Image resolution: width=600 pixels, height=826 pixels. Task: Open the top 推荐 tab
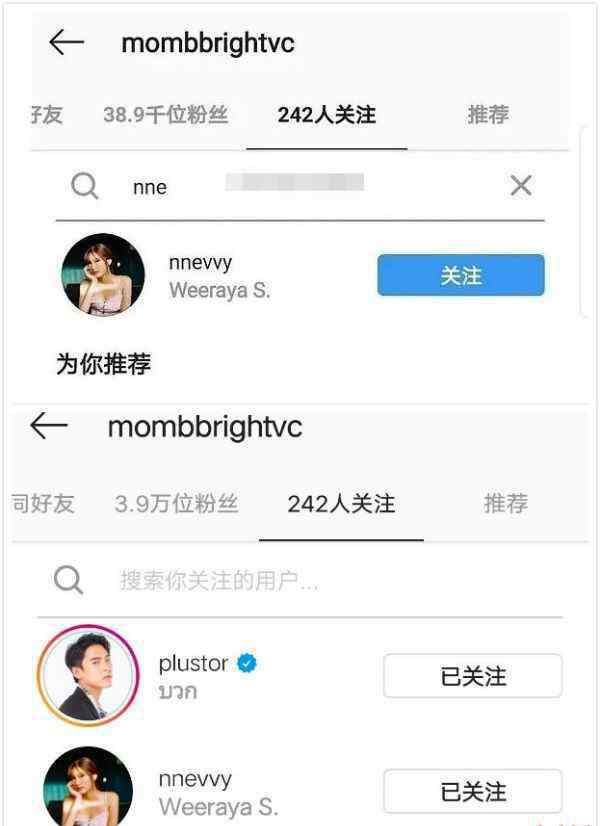point(488,114)
